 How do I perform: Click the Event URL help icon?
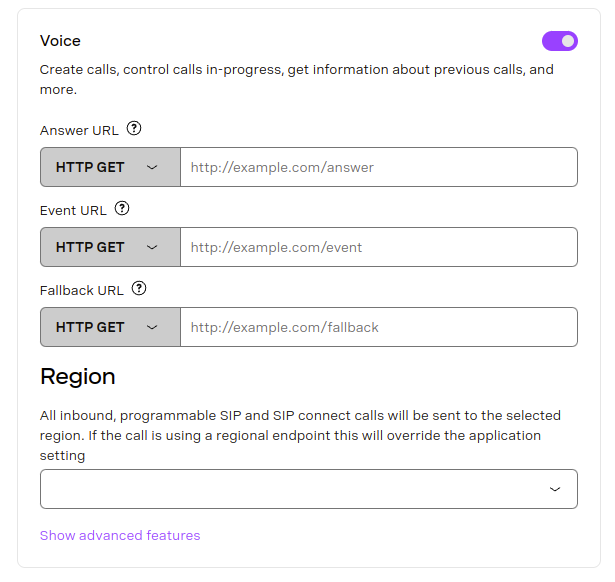pos(122,209)
